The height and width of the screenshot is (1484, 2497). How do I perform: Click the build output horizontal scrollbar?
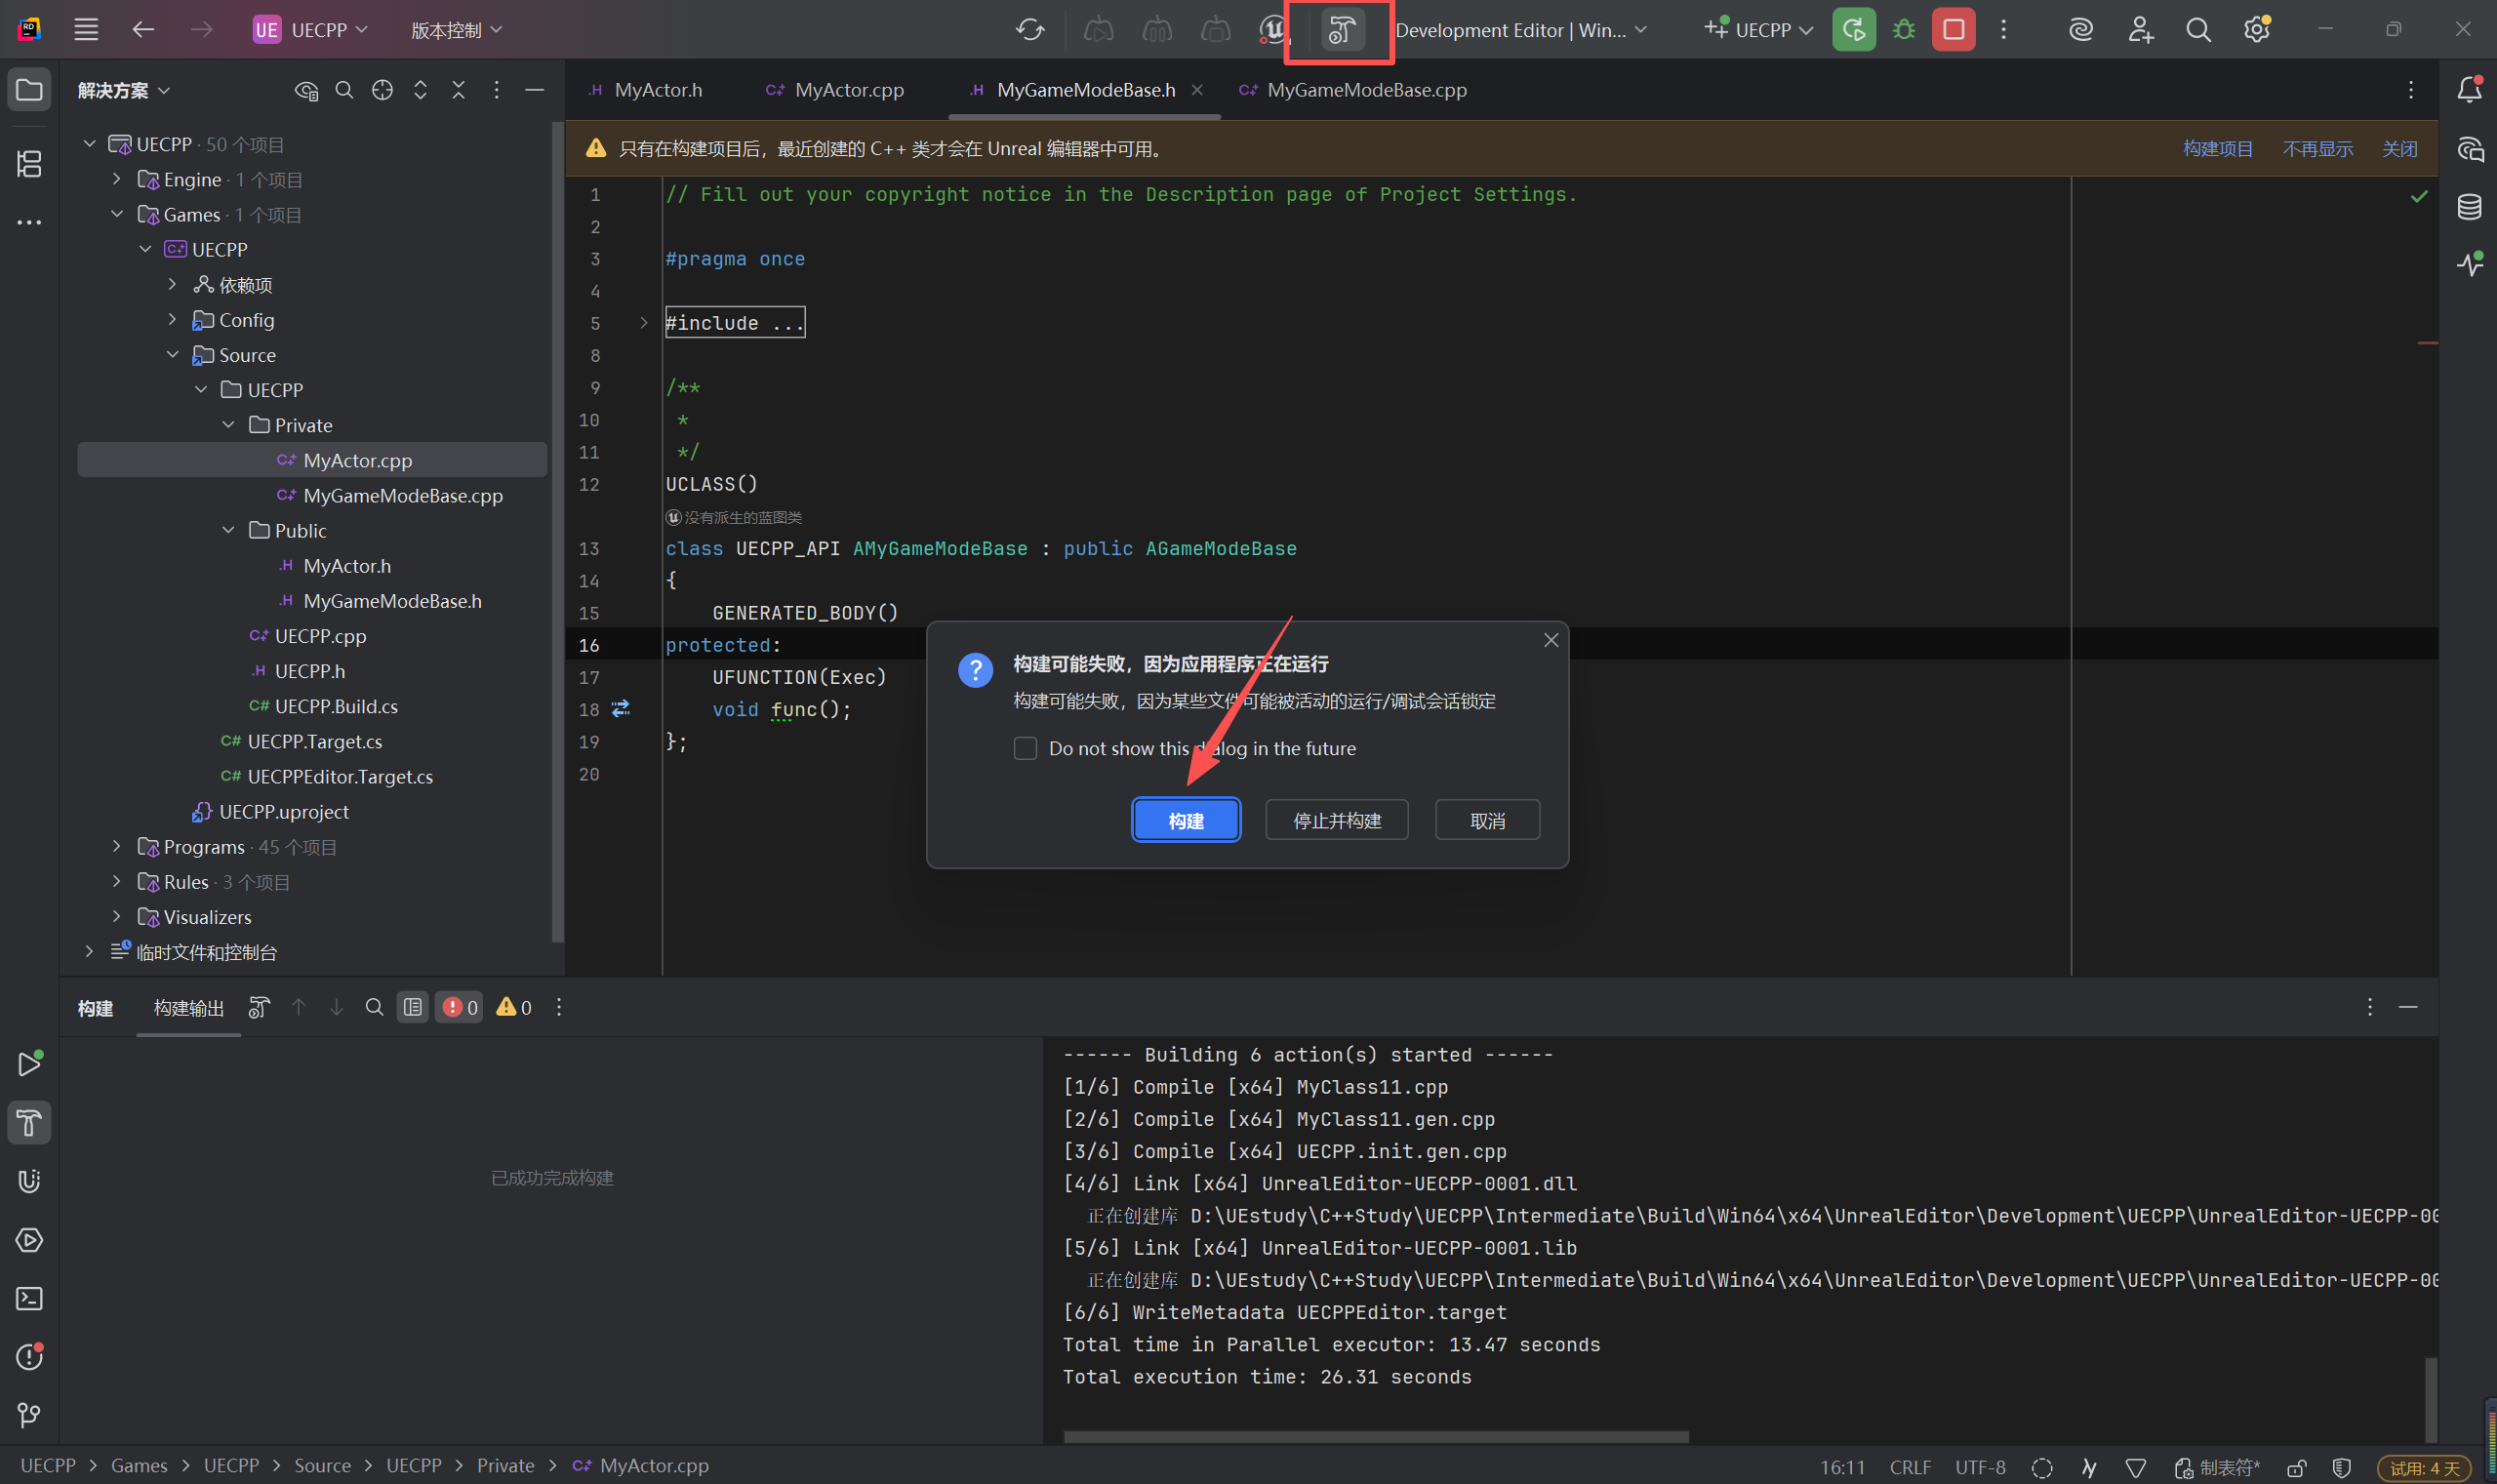coord(1375,1436)
